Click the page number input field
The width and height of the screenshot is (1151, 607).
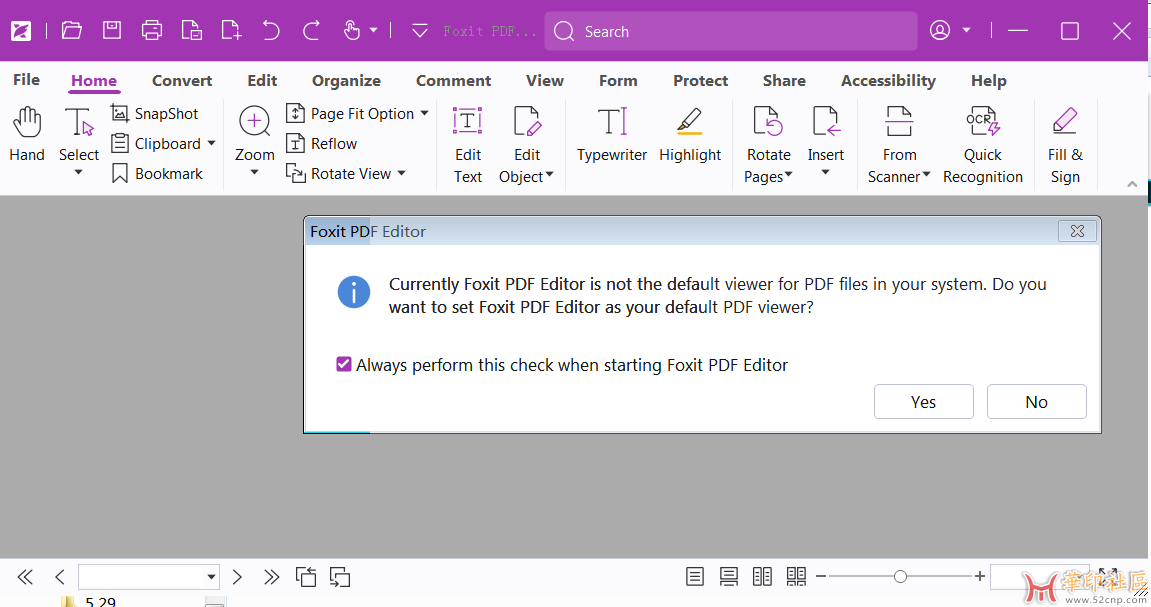coord(142,577)
